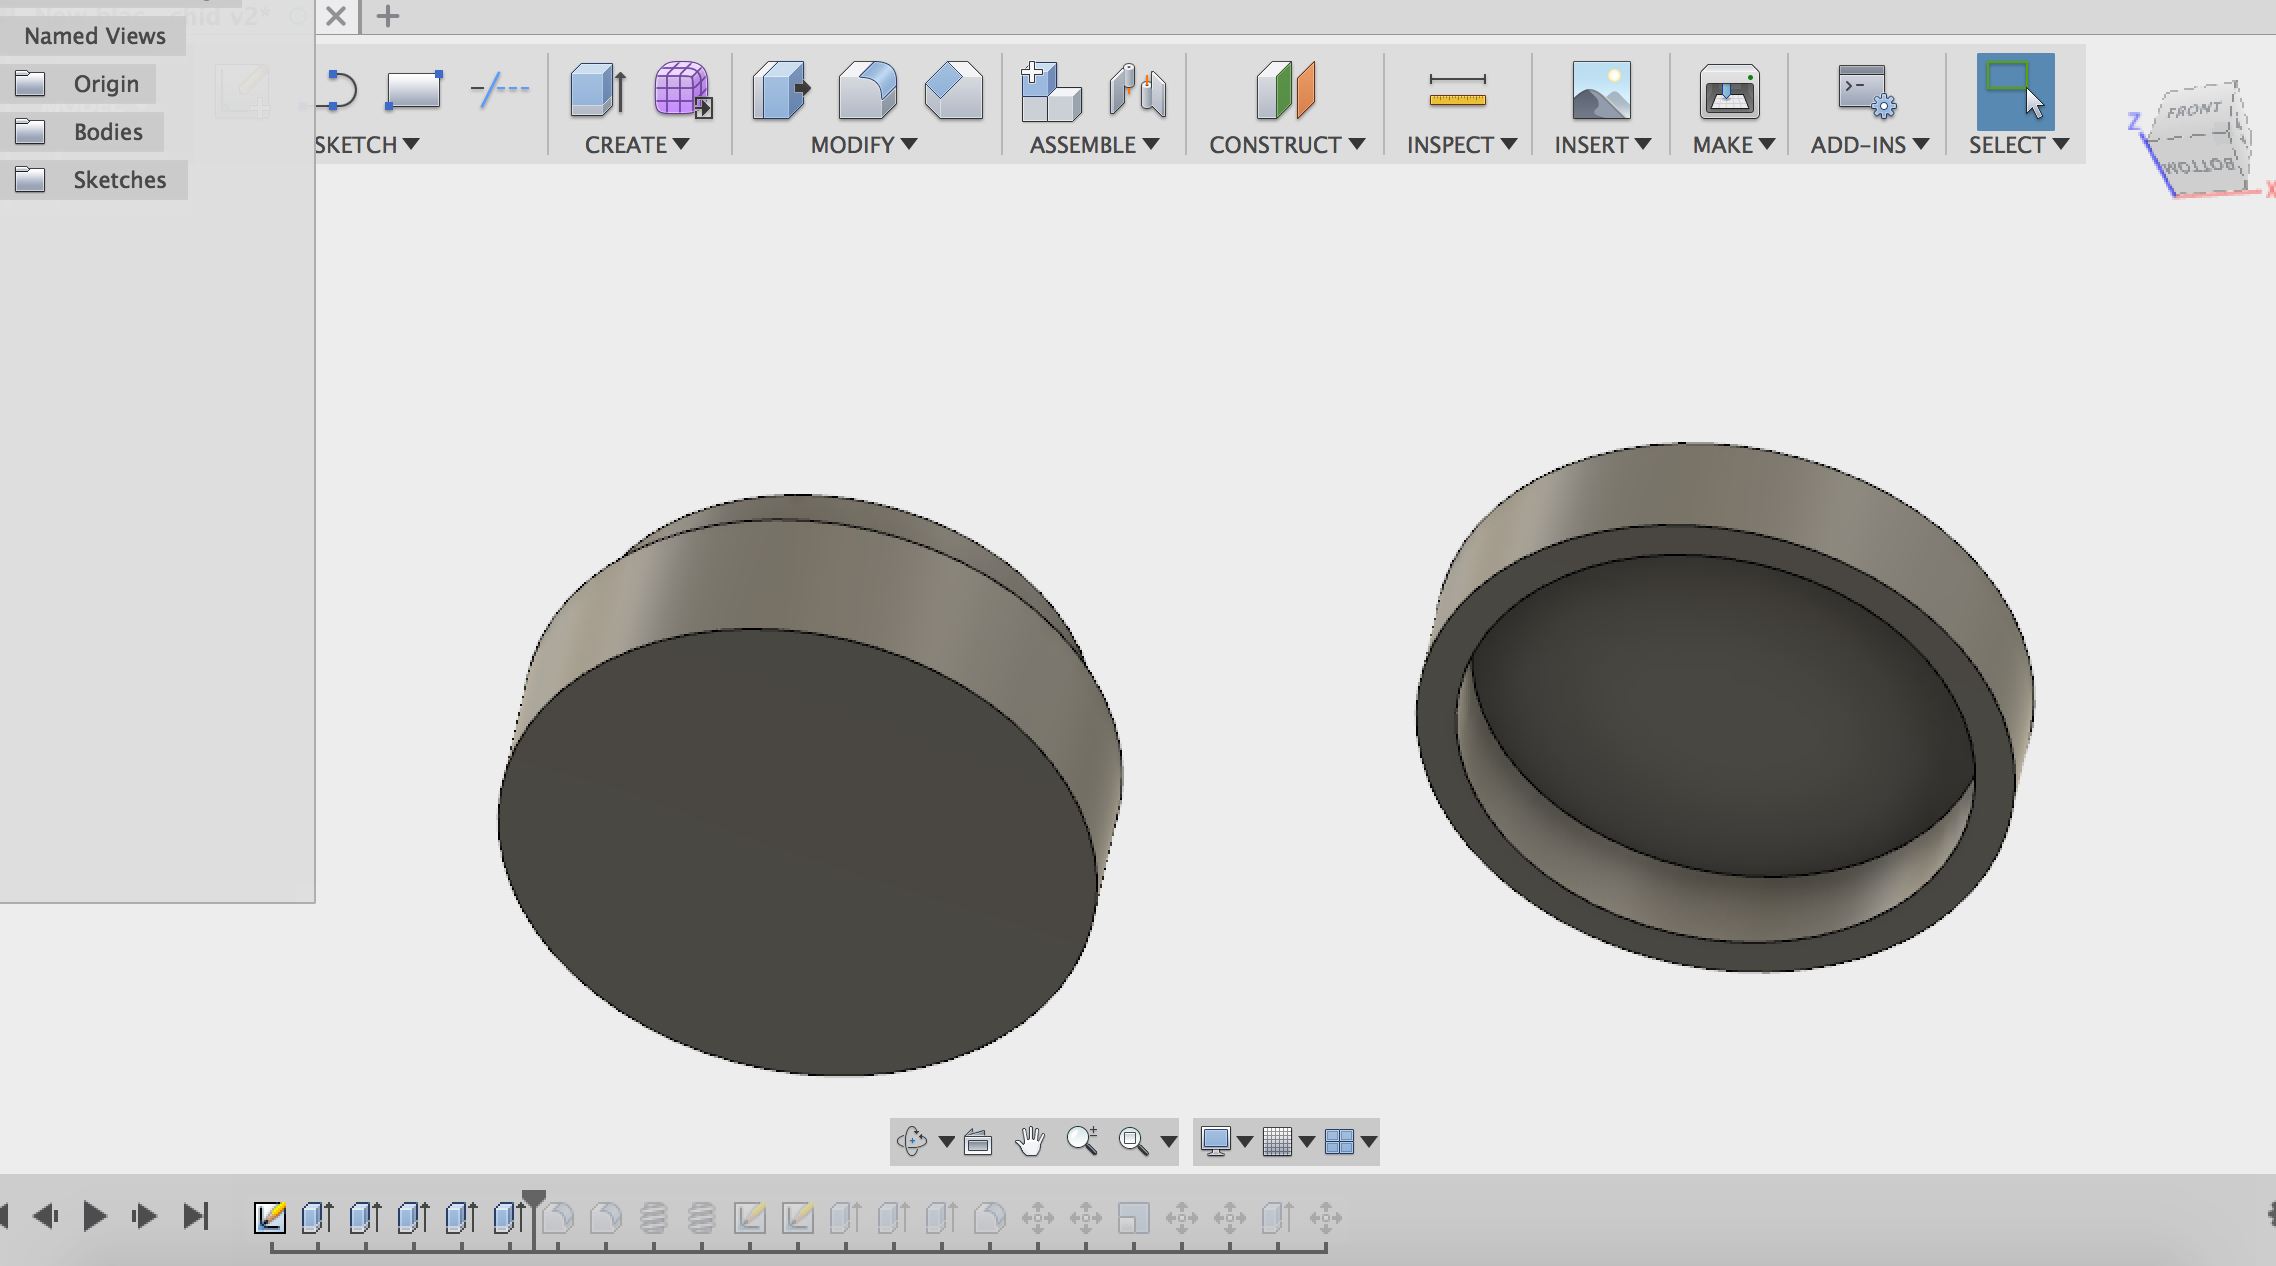Open the ADD-INS dropdown menu
The image size is (2276, 1266).
click(x=1870, y=145)
